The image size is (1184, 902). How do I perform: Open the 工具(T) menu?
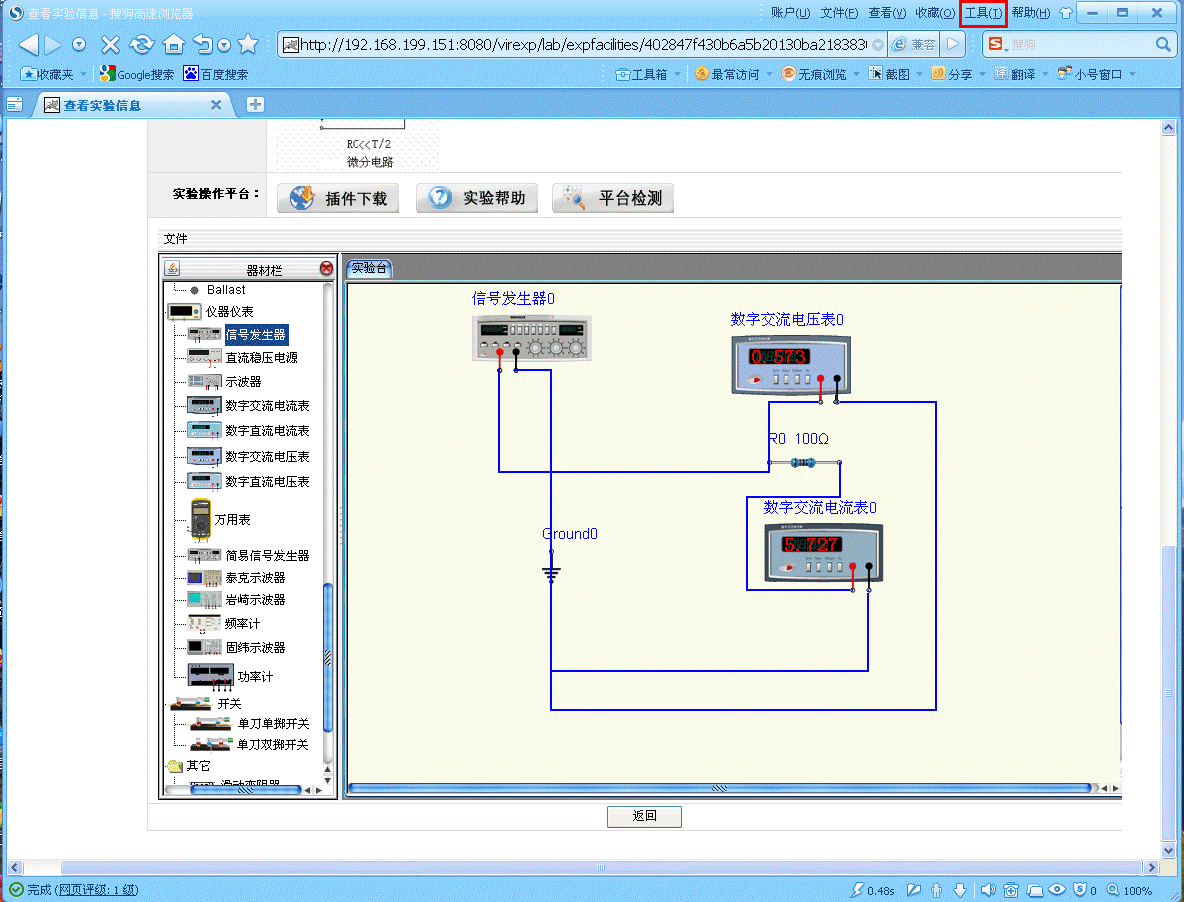point(982,13)
